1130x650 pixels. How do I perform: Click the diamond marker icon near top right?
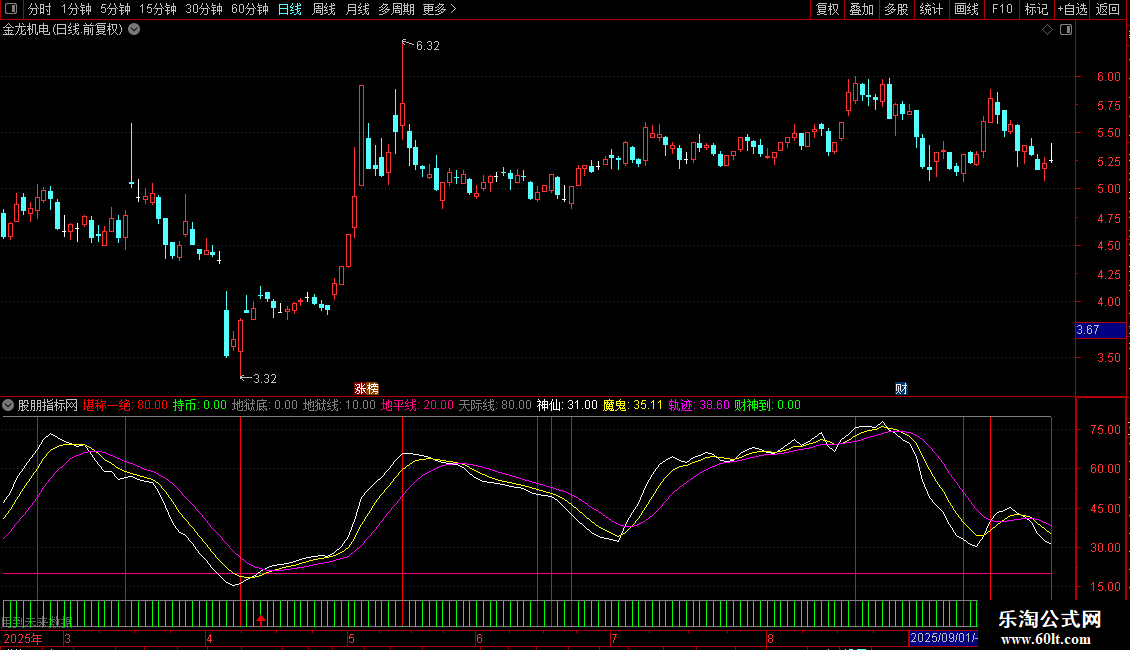(x=1047, y=30)
